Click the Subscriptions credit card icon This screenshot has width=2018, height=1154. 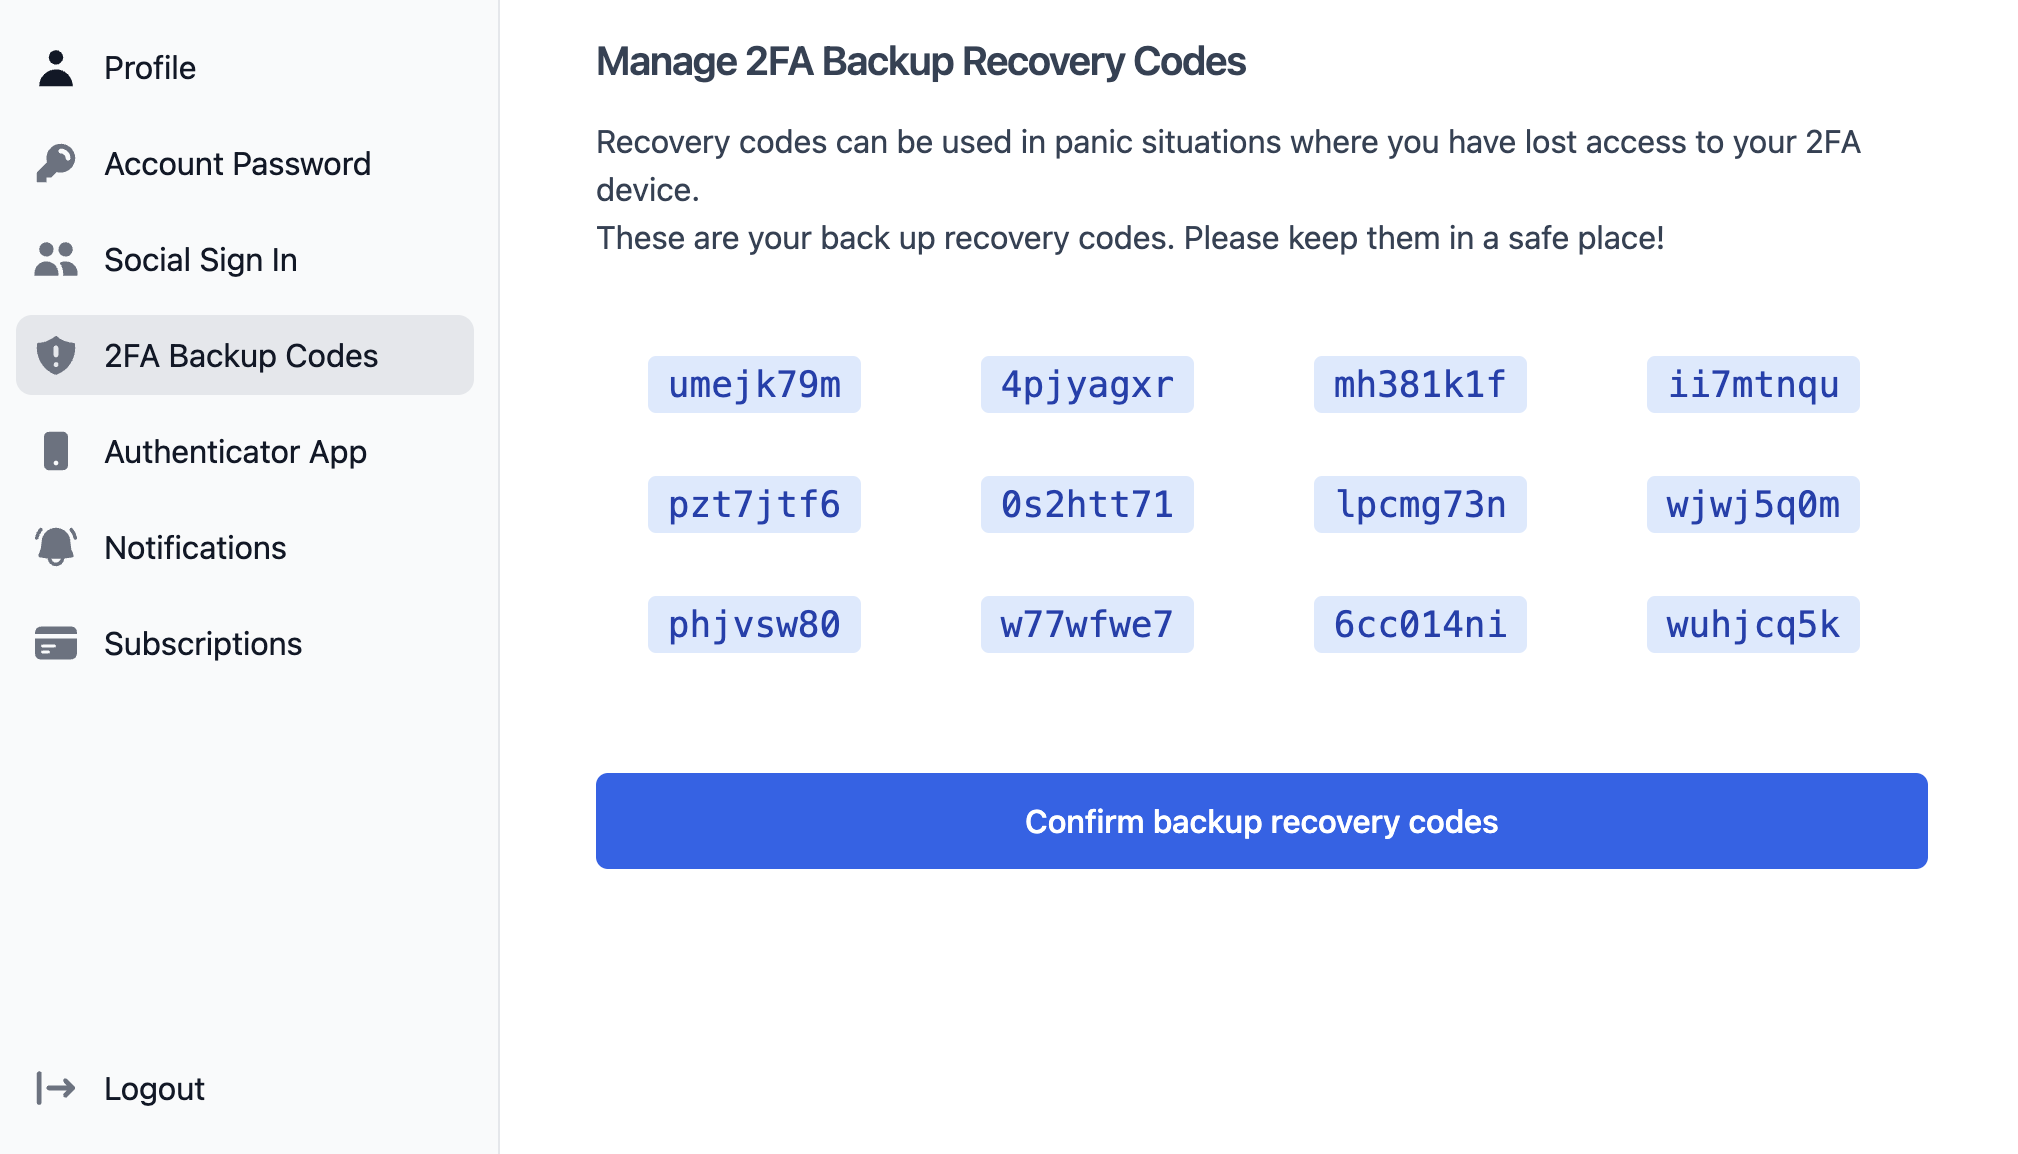coord(56,644)
